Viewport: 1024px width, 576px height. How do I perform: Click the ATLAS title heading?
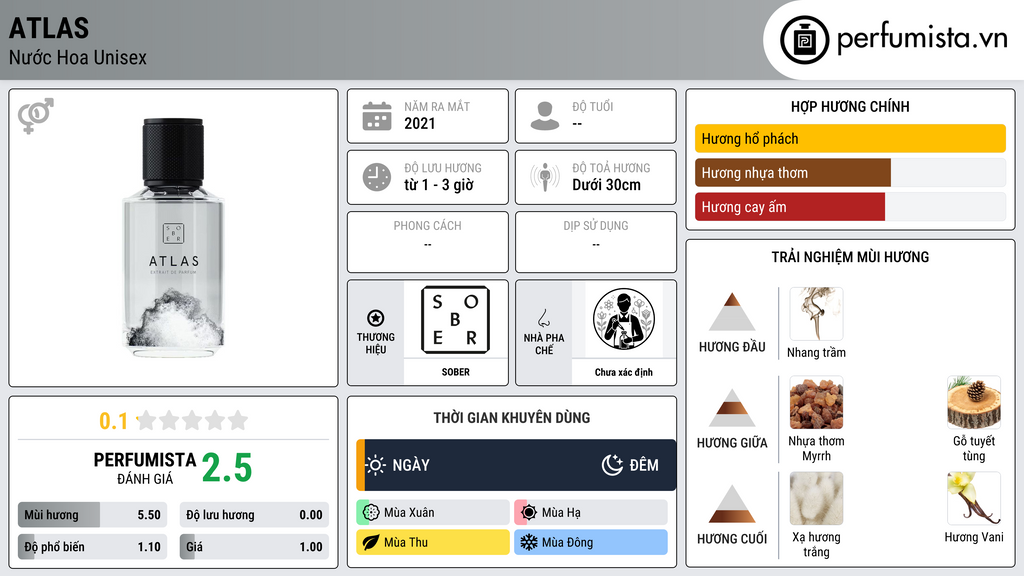tap(49, 28)
